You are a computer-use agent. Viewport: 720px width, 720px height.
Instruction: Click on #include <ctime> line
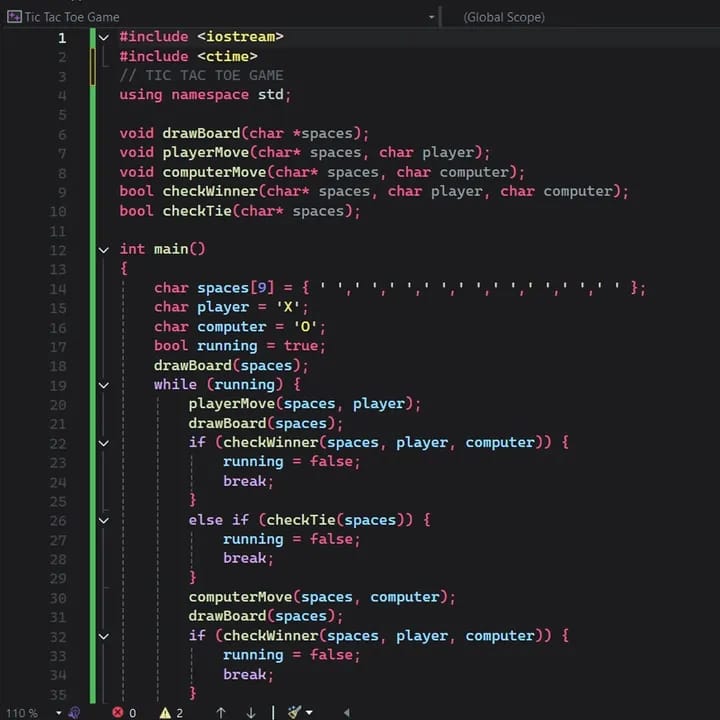pyautogui.click(x=188, y=56)
